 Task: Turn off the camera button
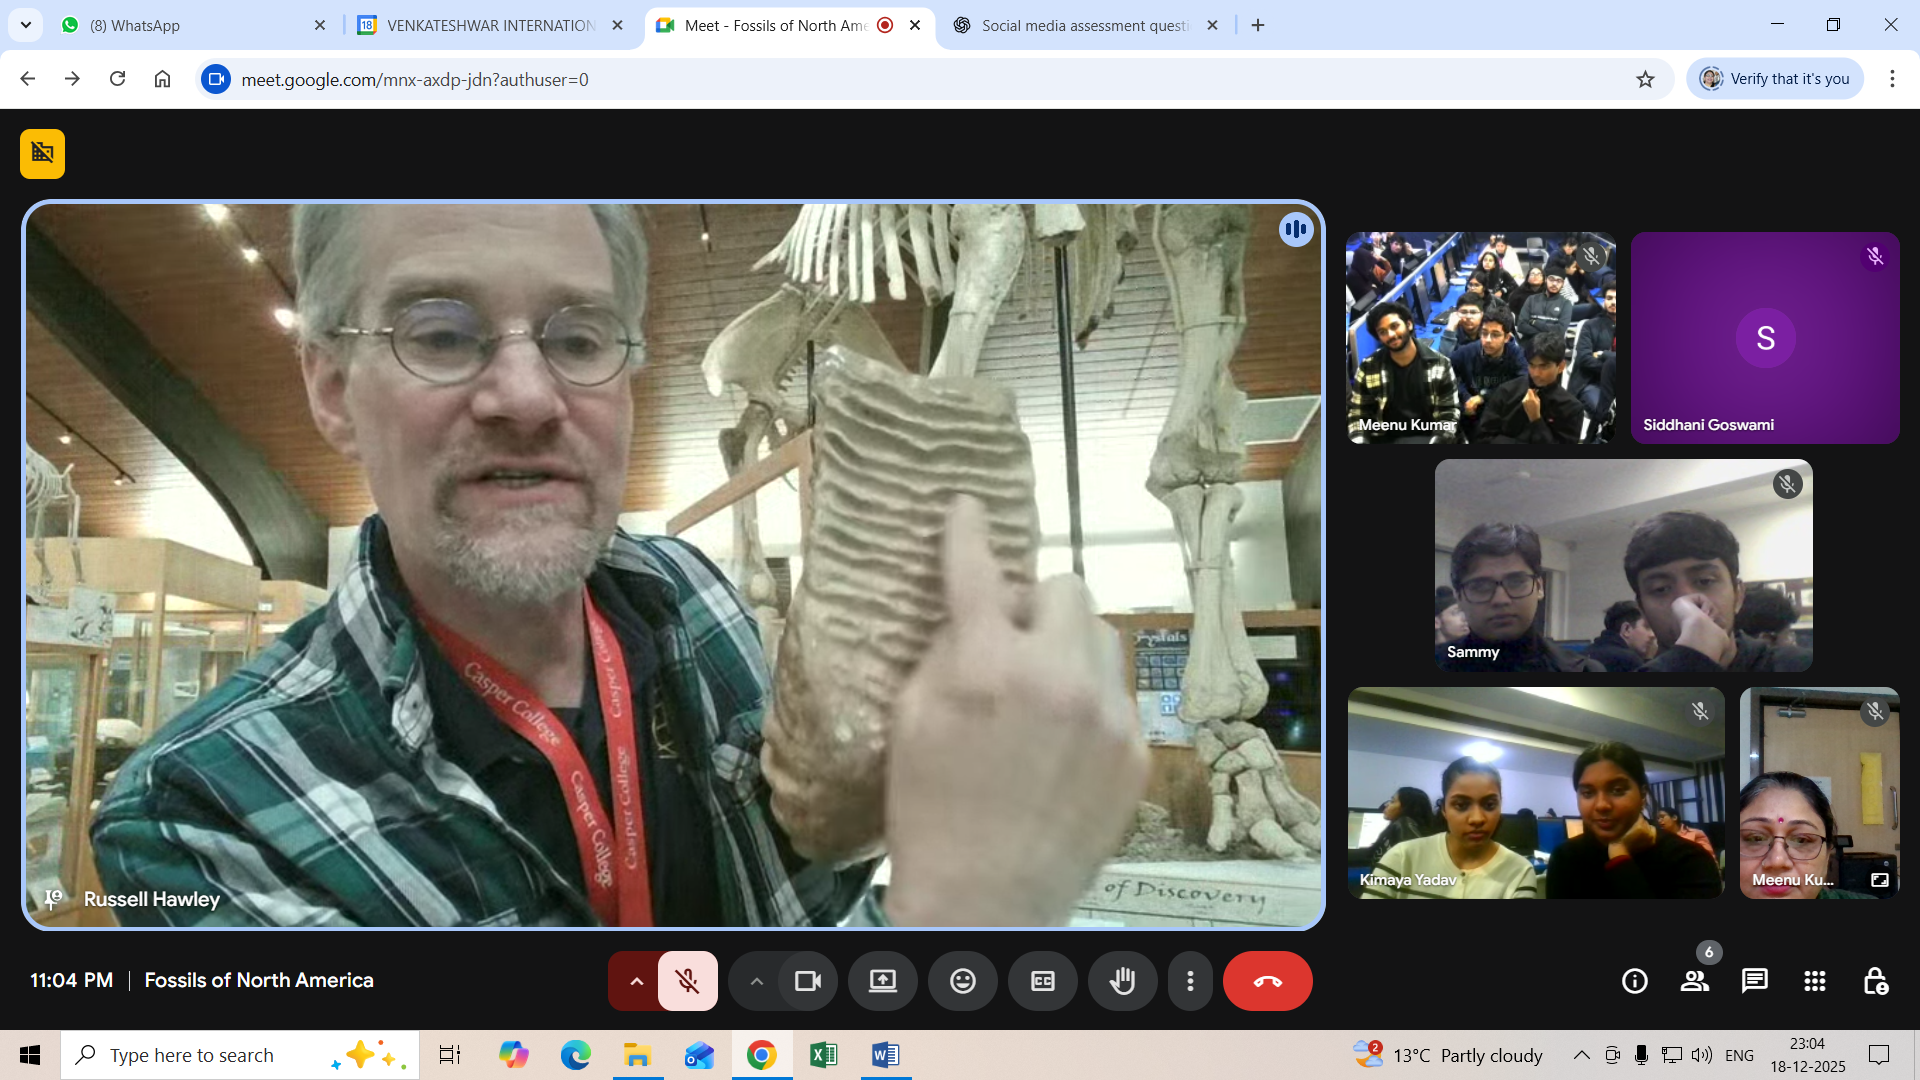(x=807, y=981)
